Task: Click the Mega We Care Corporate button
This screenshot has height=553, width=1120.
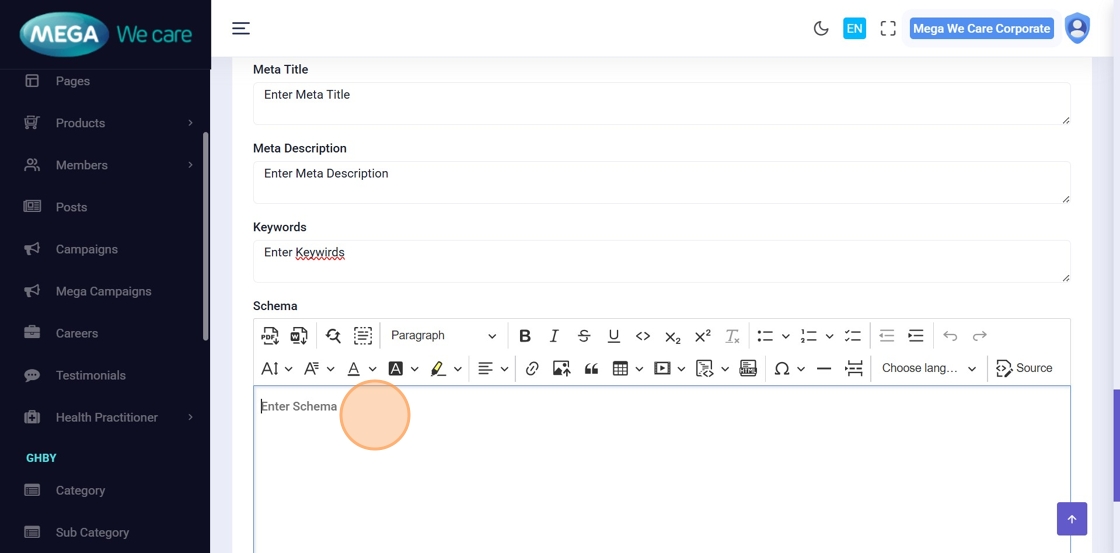Action: [x=981, y=29]
